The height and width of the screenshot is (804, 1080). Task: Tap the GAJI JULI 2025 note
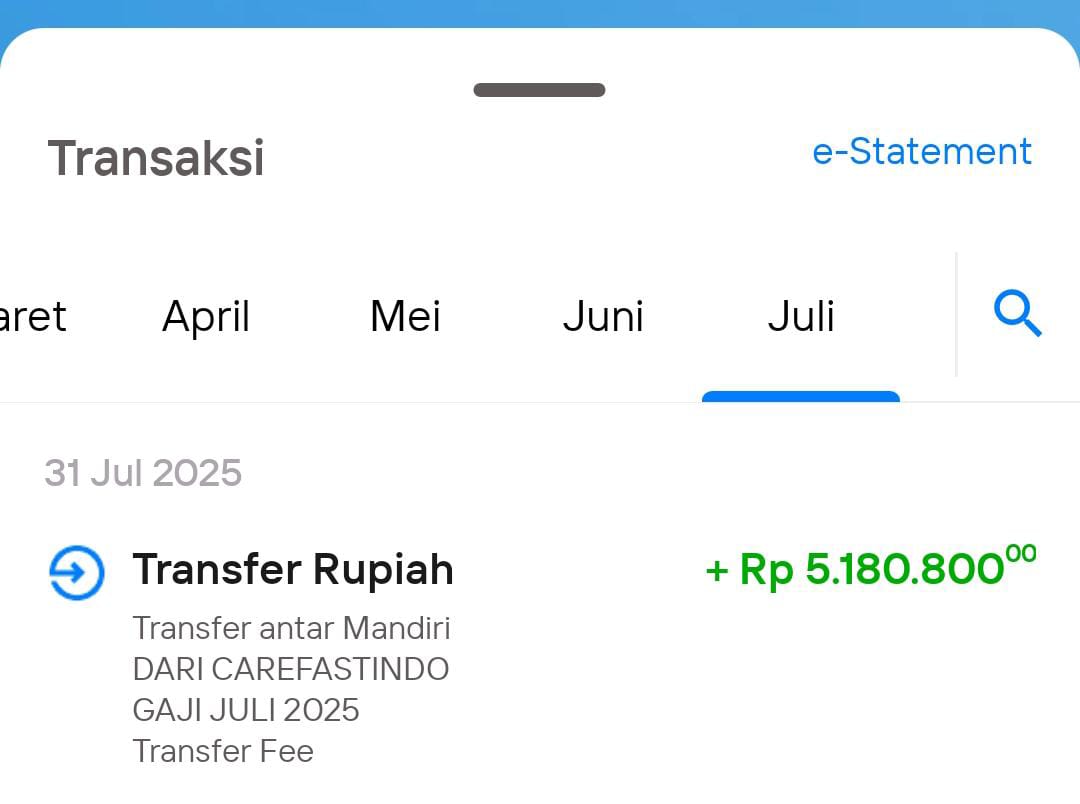tap(246, 710)
